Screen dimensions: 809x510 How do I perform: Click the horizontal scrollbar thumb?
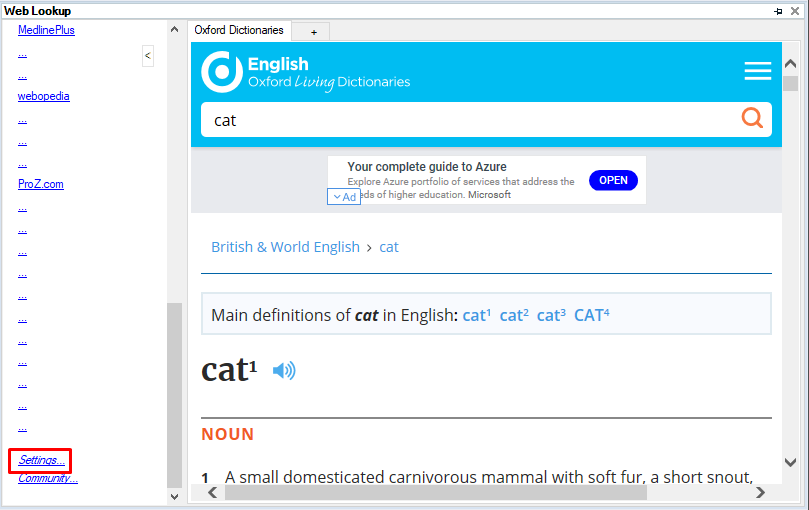click(435, 493)
